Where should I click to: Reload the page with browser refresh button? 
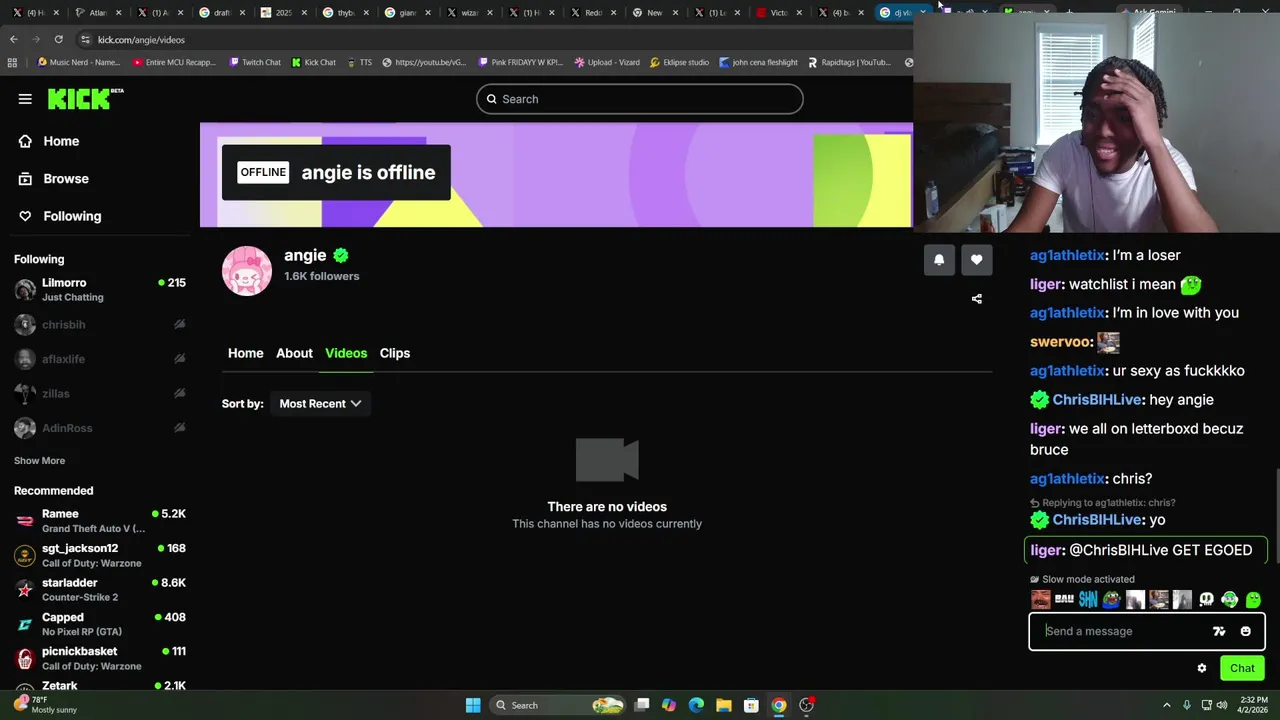click(59, 39)
